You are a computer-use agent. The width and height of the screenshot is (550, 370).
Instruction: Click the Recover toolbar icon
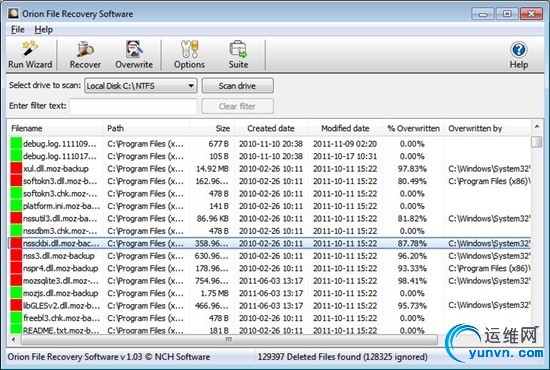pos(85,55)
